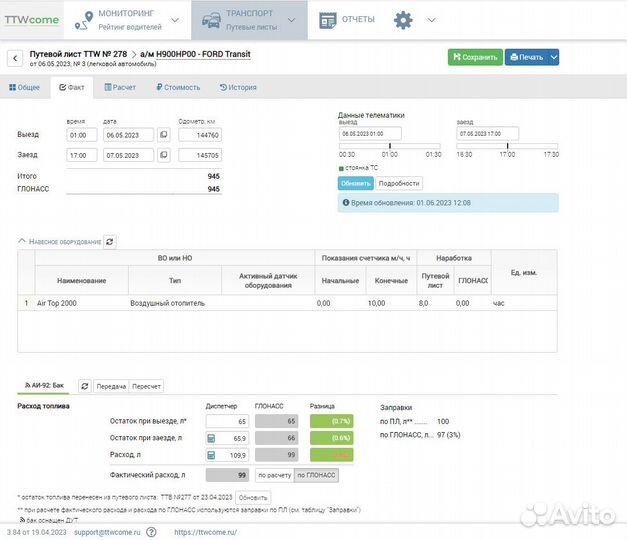
Task: Refresh telematics with Обновить button
Action: (x=355, y=183)
